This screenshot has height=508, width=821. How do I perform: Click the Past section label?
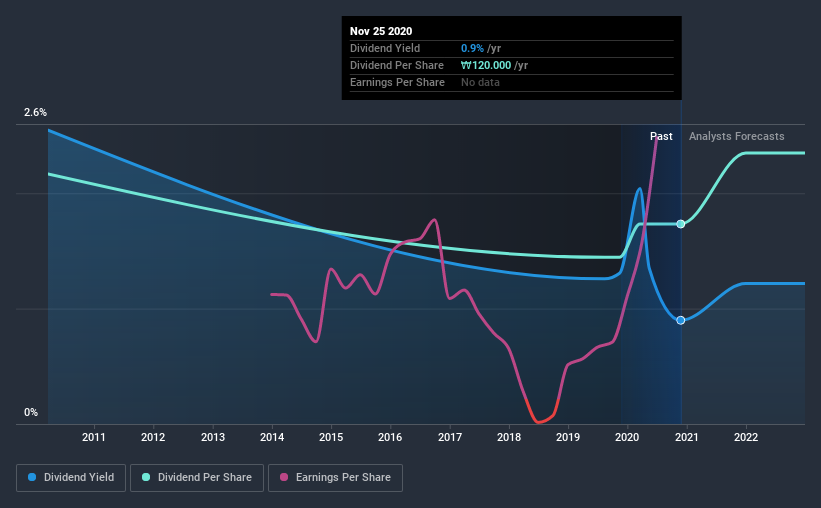(x=661, y=136)
